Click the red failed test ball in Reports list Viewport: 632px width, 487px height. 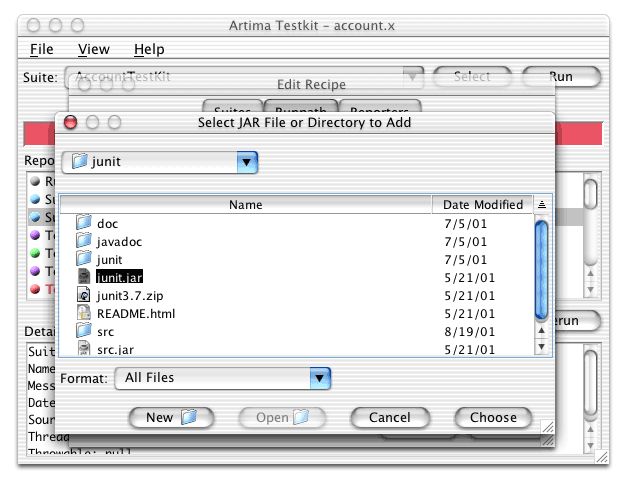click(x=35, y=289)
